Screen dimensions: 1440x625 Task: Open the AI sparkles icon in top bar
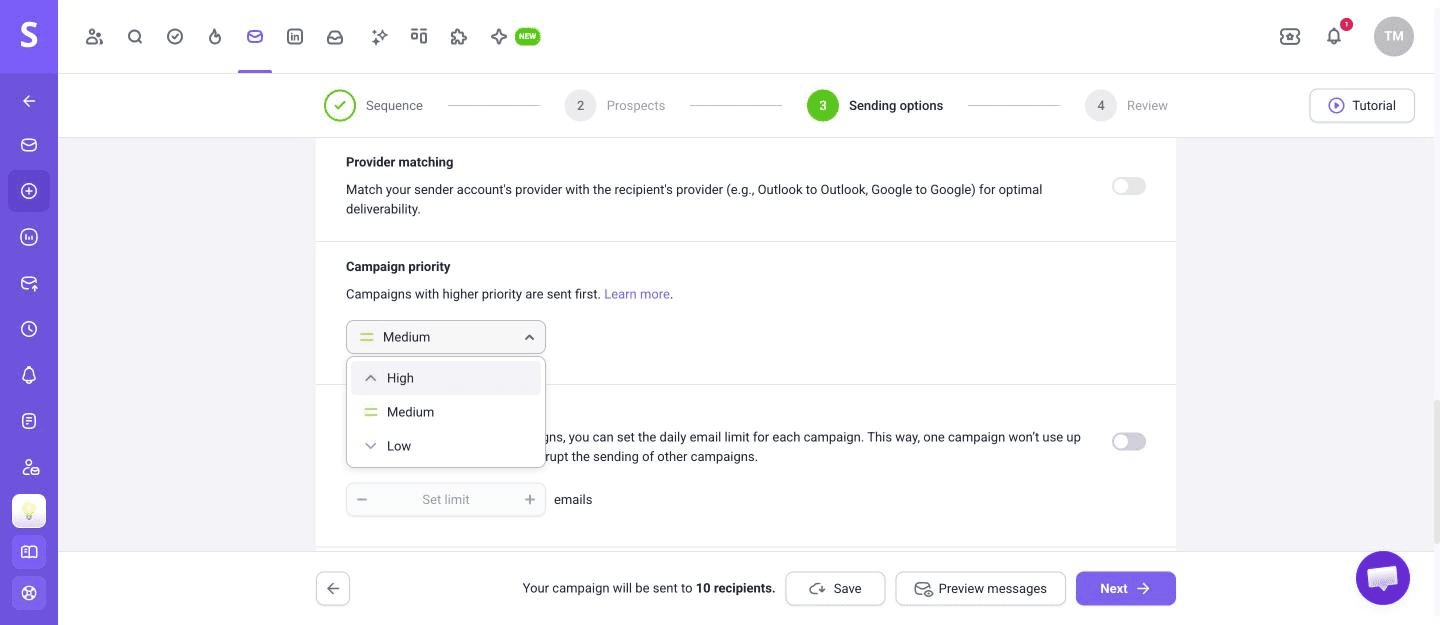pos(379,37)
